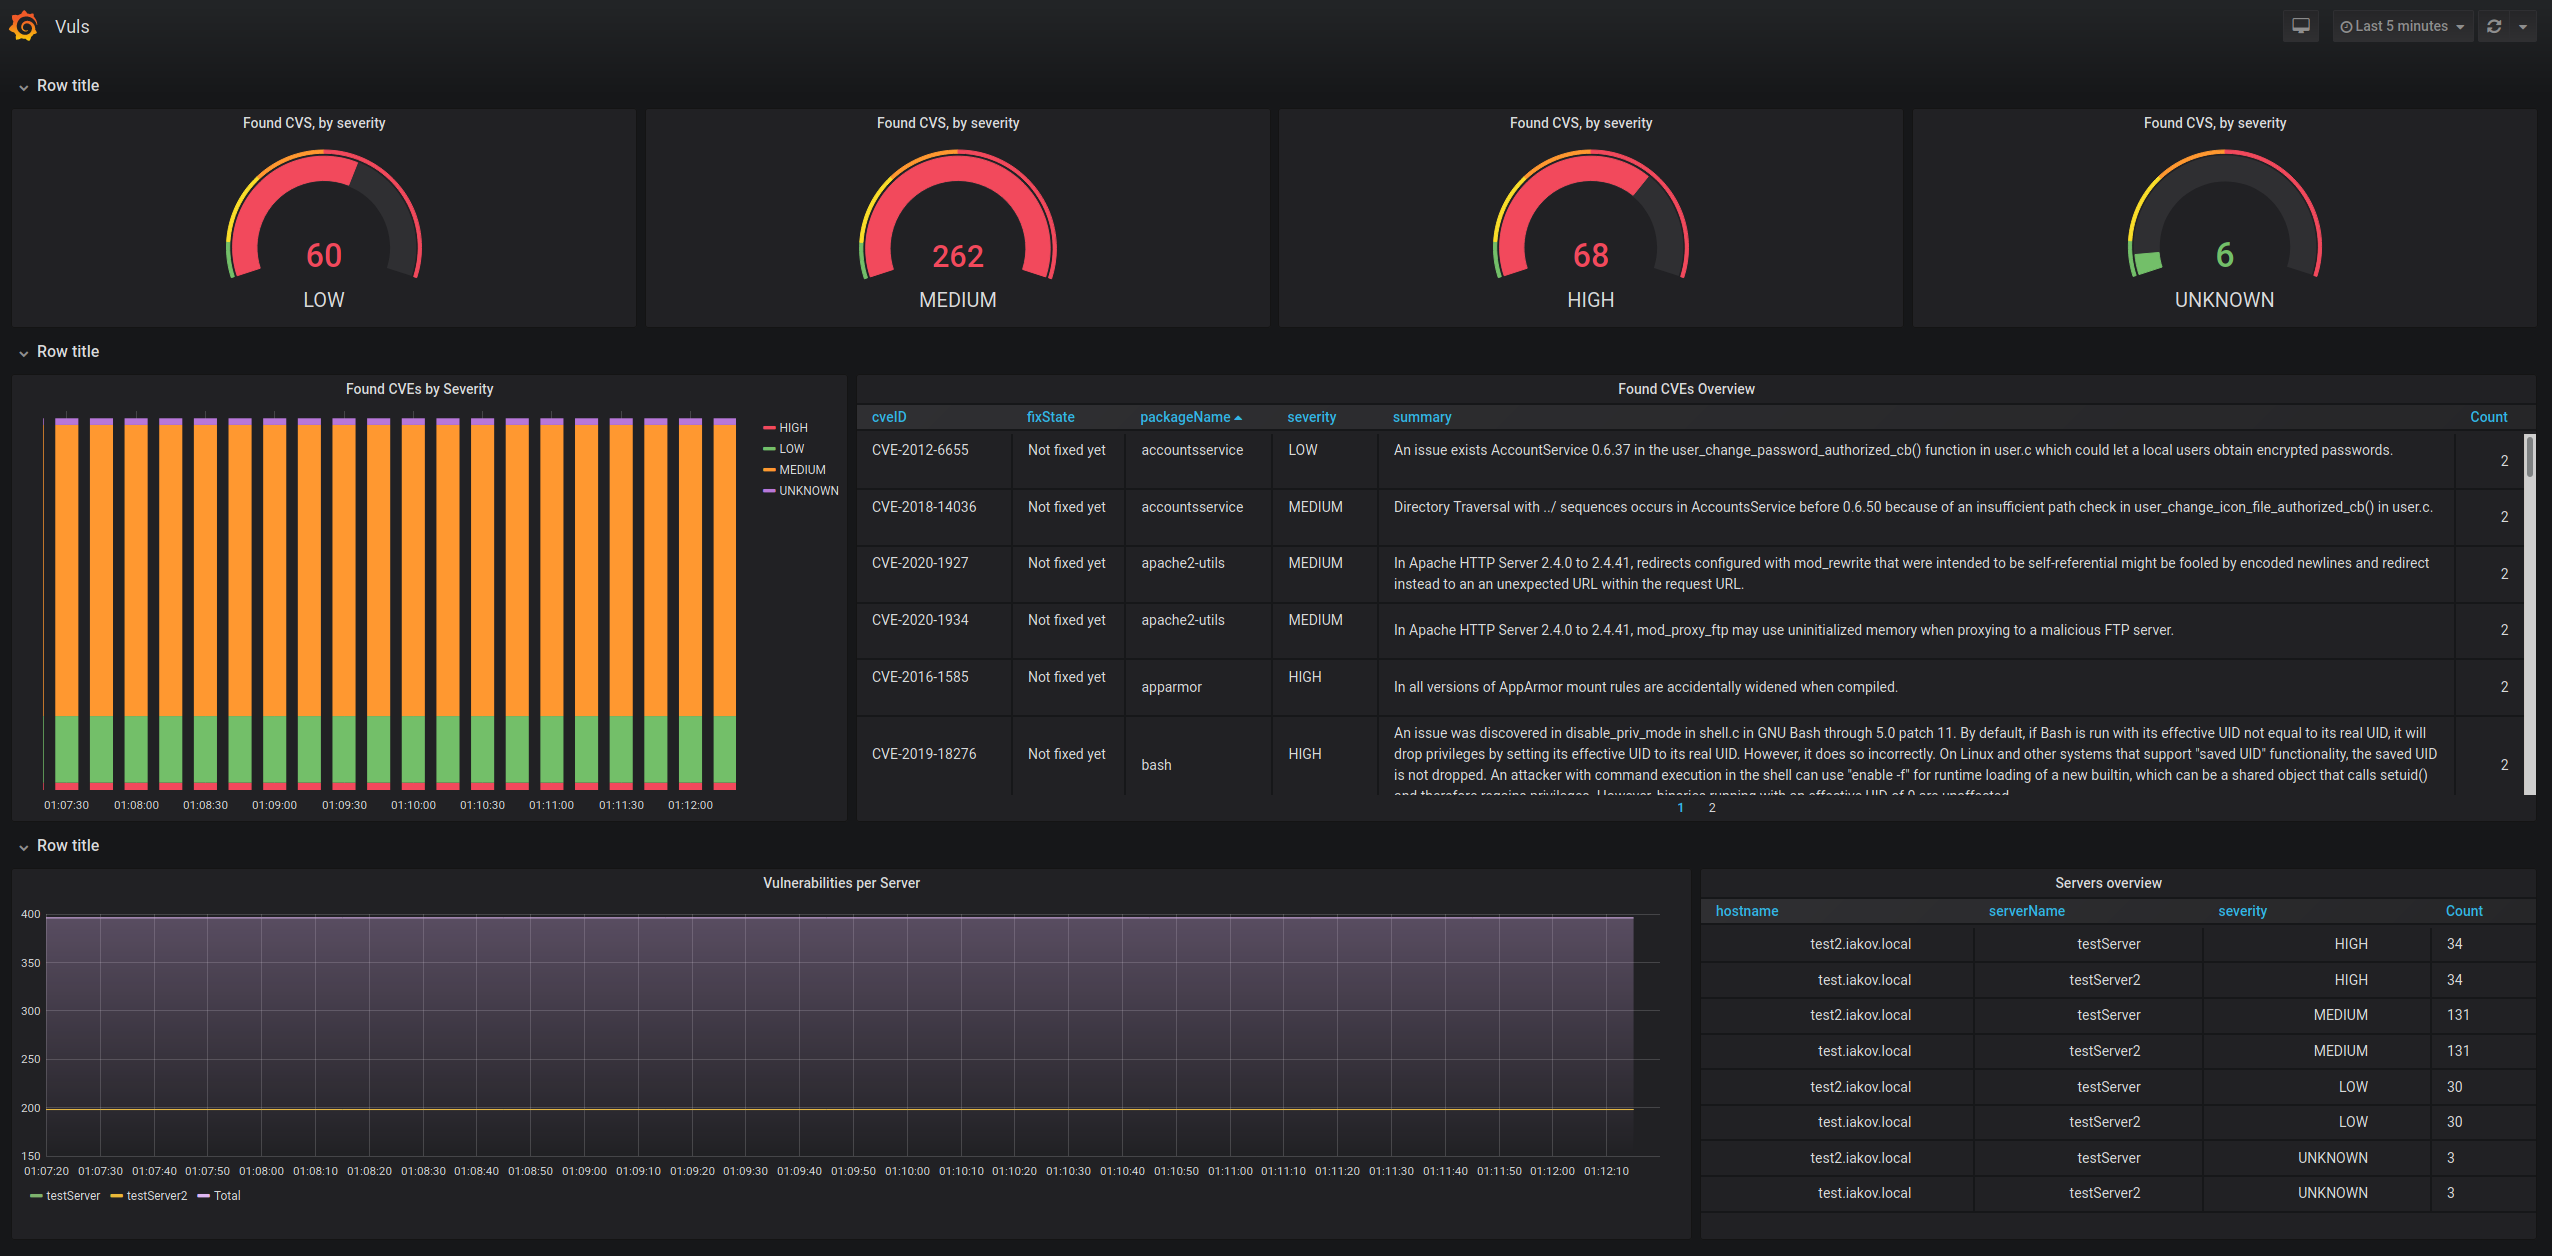This screenshot has height=1256, width=2552.
Task: Open the refresh interval dropdown arrow
Action: tap(2523, 27)
